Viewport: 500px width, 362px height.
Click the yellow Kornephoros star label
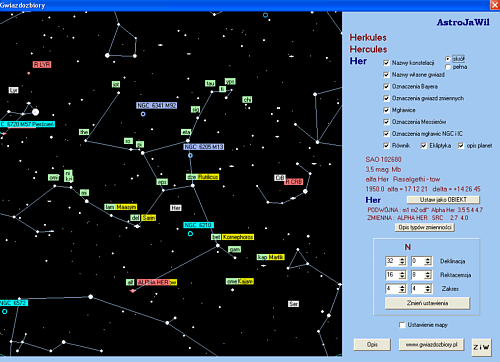(238, 237)
